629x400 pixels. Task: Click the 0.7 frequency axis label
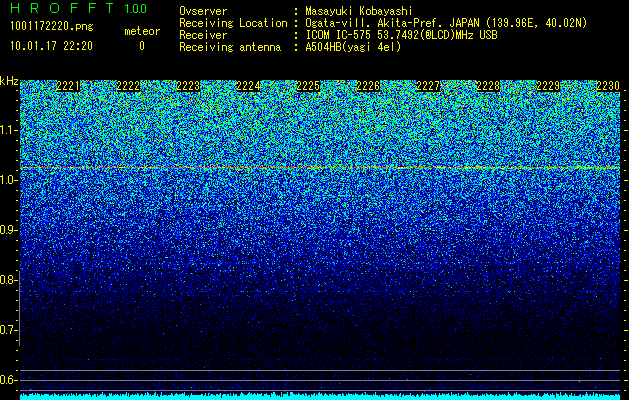(9, 330)
